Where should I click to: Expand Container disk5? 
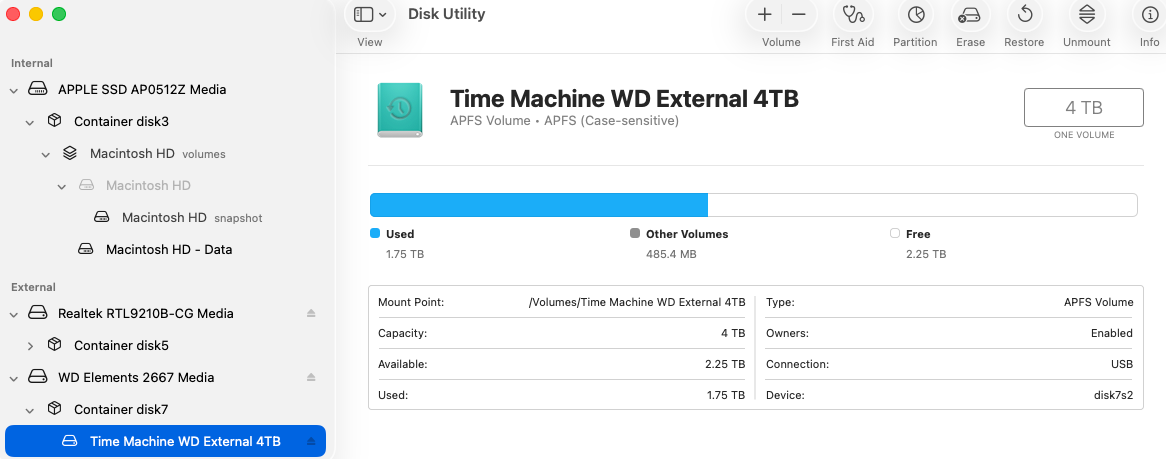click(x=30, y=346)
